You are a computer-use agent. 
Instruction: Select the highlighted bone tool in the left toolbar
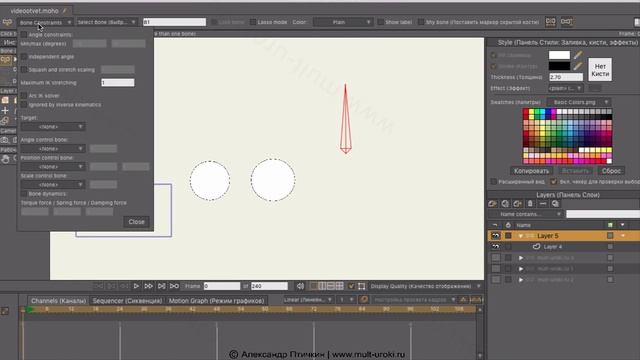5,60
